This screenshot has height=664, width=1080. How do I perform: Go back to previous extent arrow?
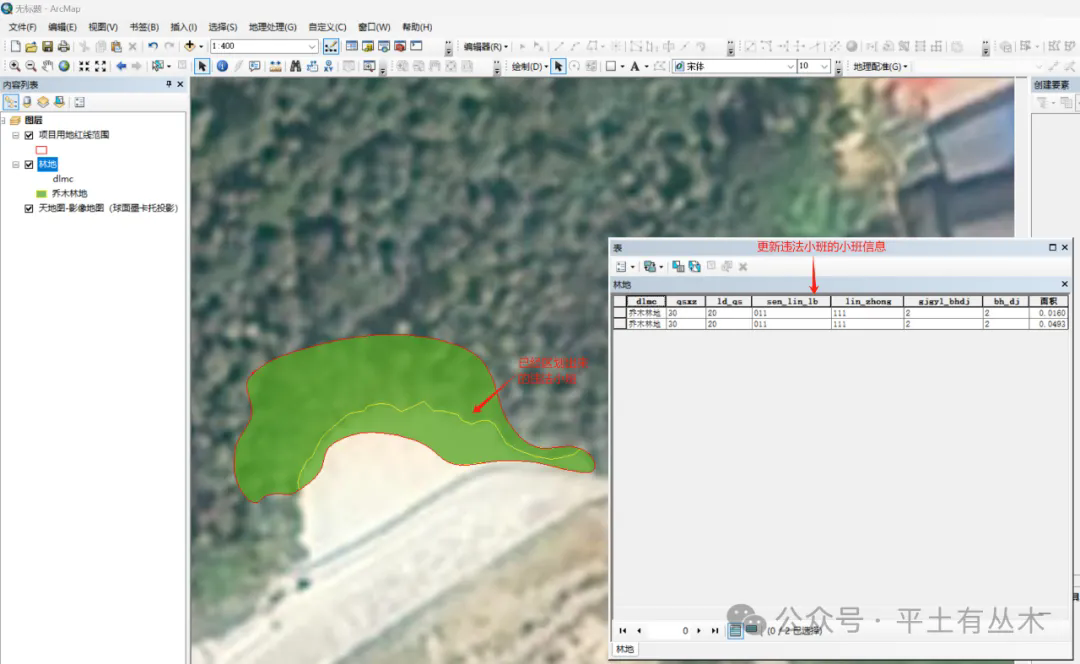click(x=121, y=66)
